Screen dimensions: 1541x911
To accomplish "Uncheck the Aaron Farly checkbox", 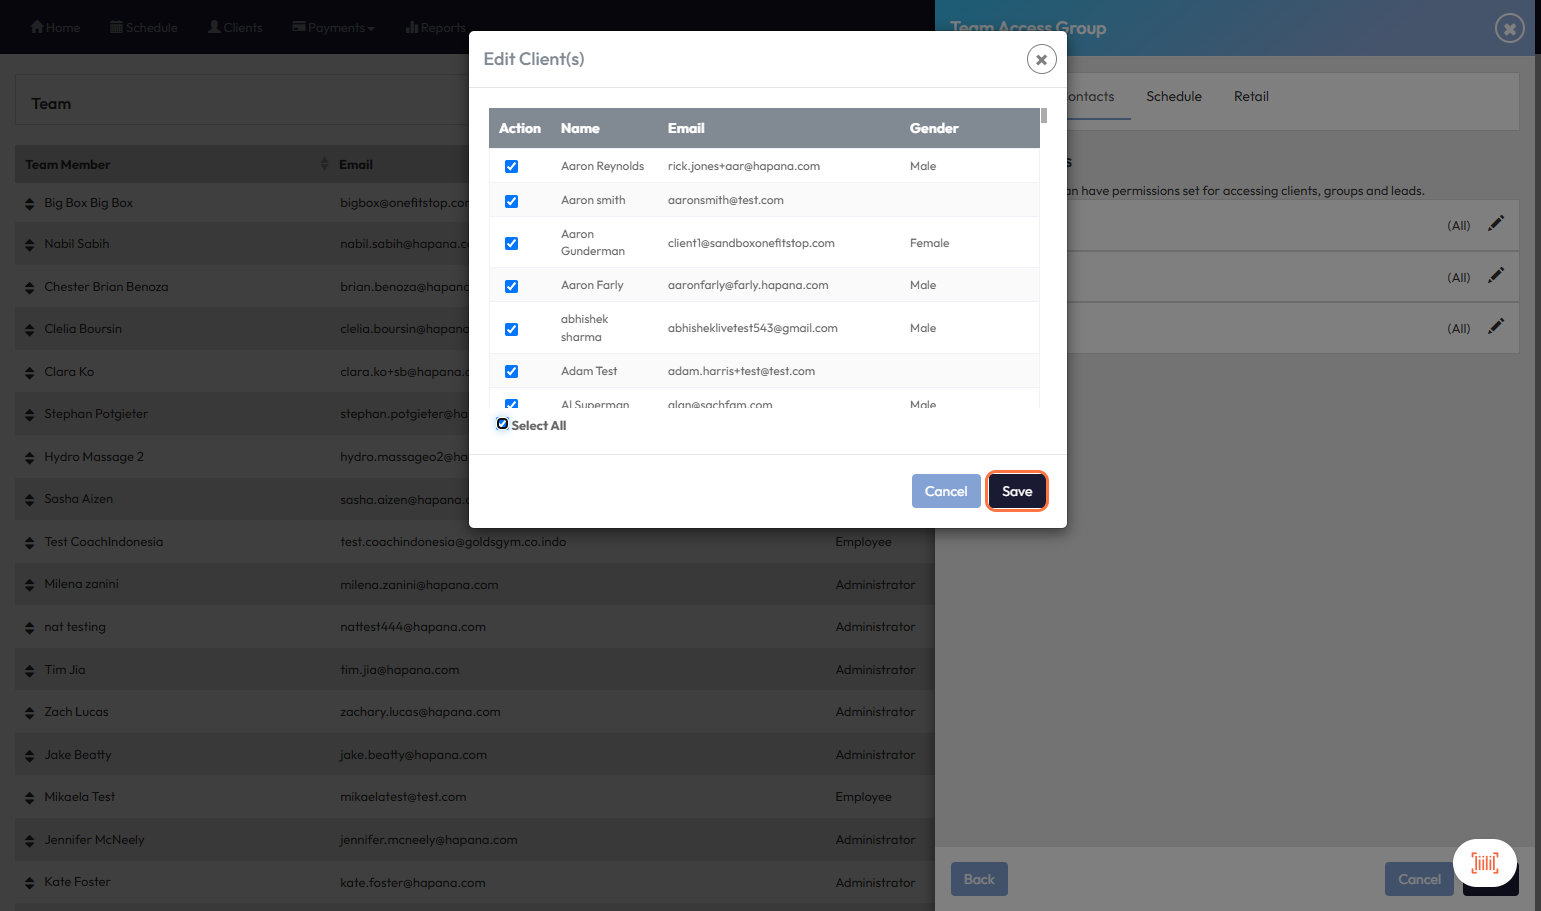I will tap(511, 286).
